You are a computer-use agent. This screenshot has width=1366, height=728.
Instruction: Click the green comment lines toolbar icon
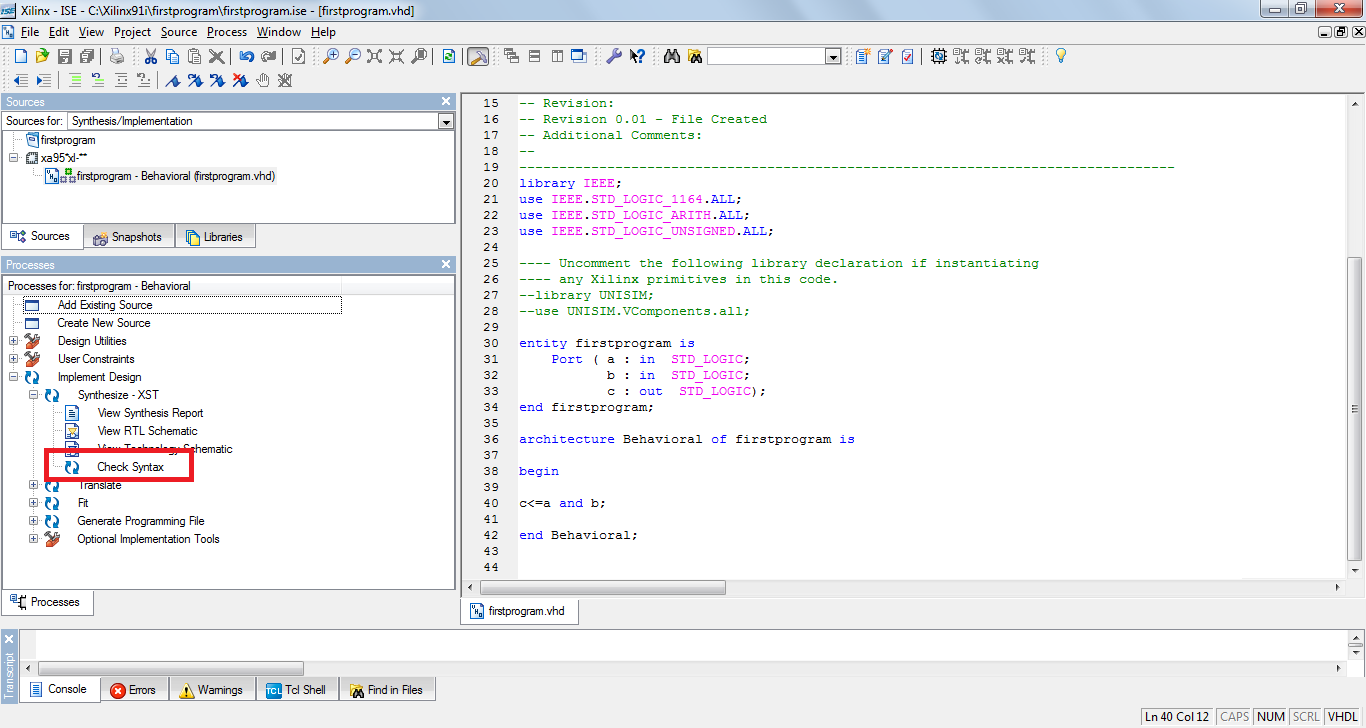(x=76, y=80)
